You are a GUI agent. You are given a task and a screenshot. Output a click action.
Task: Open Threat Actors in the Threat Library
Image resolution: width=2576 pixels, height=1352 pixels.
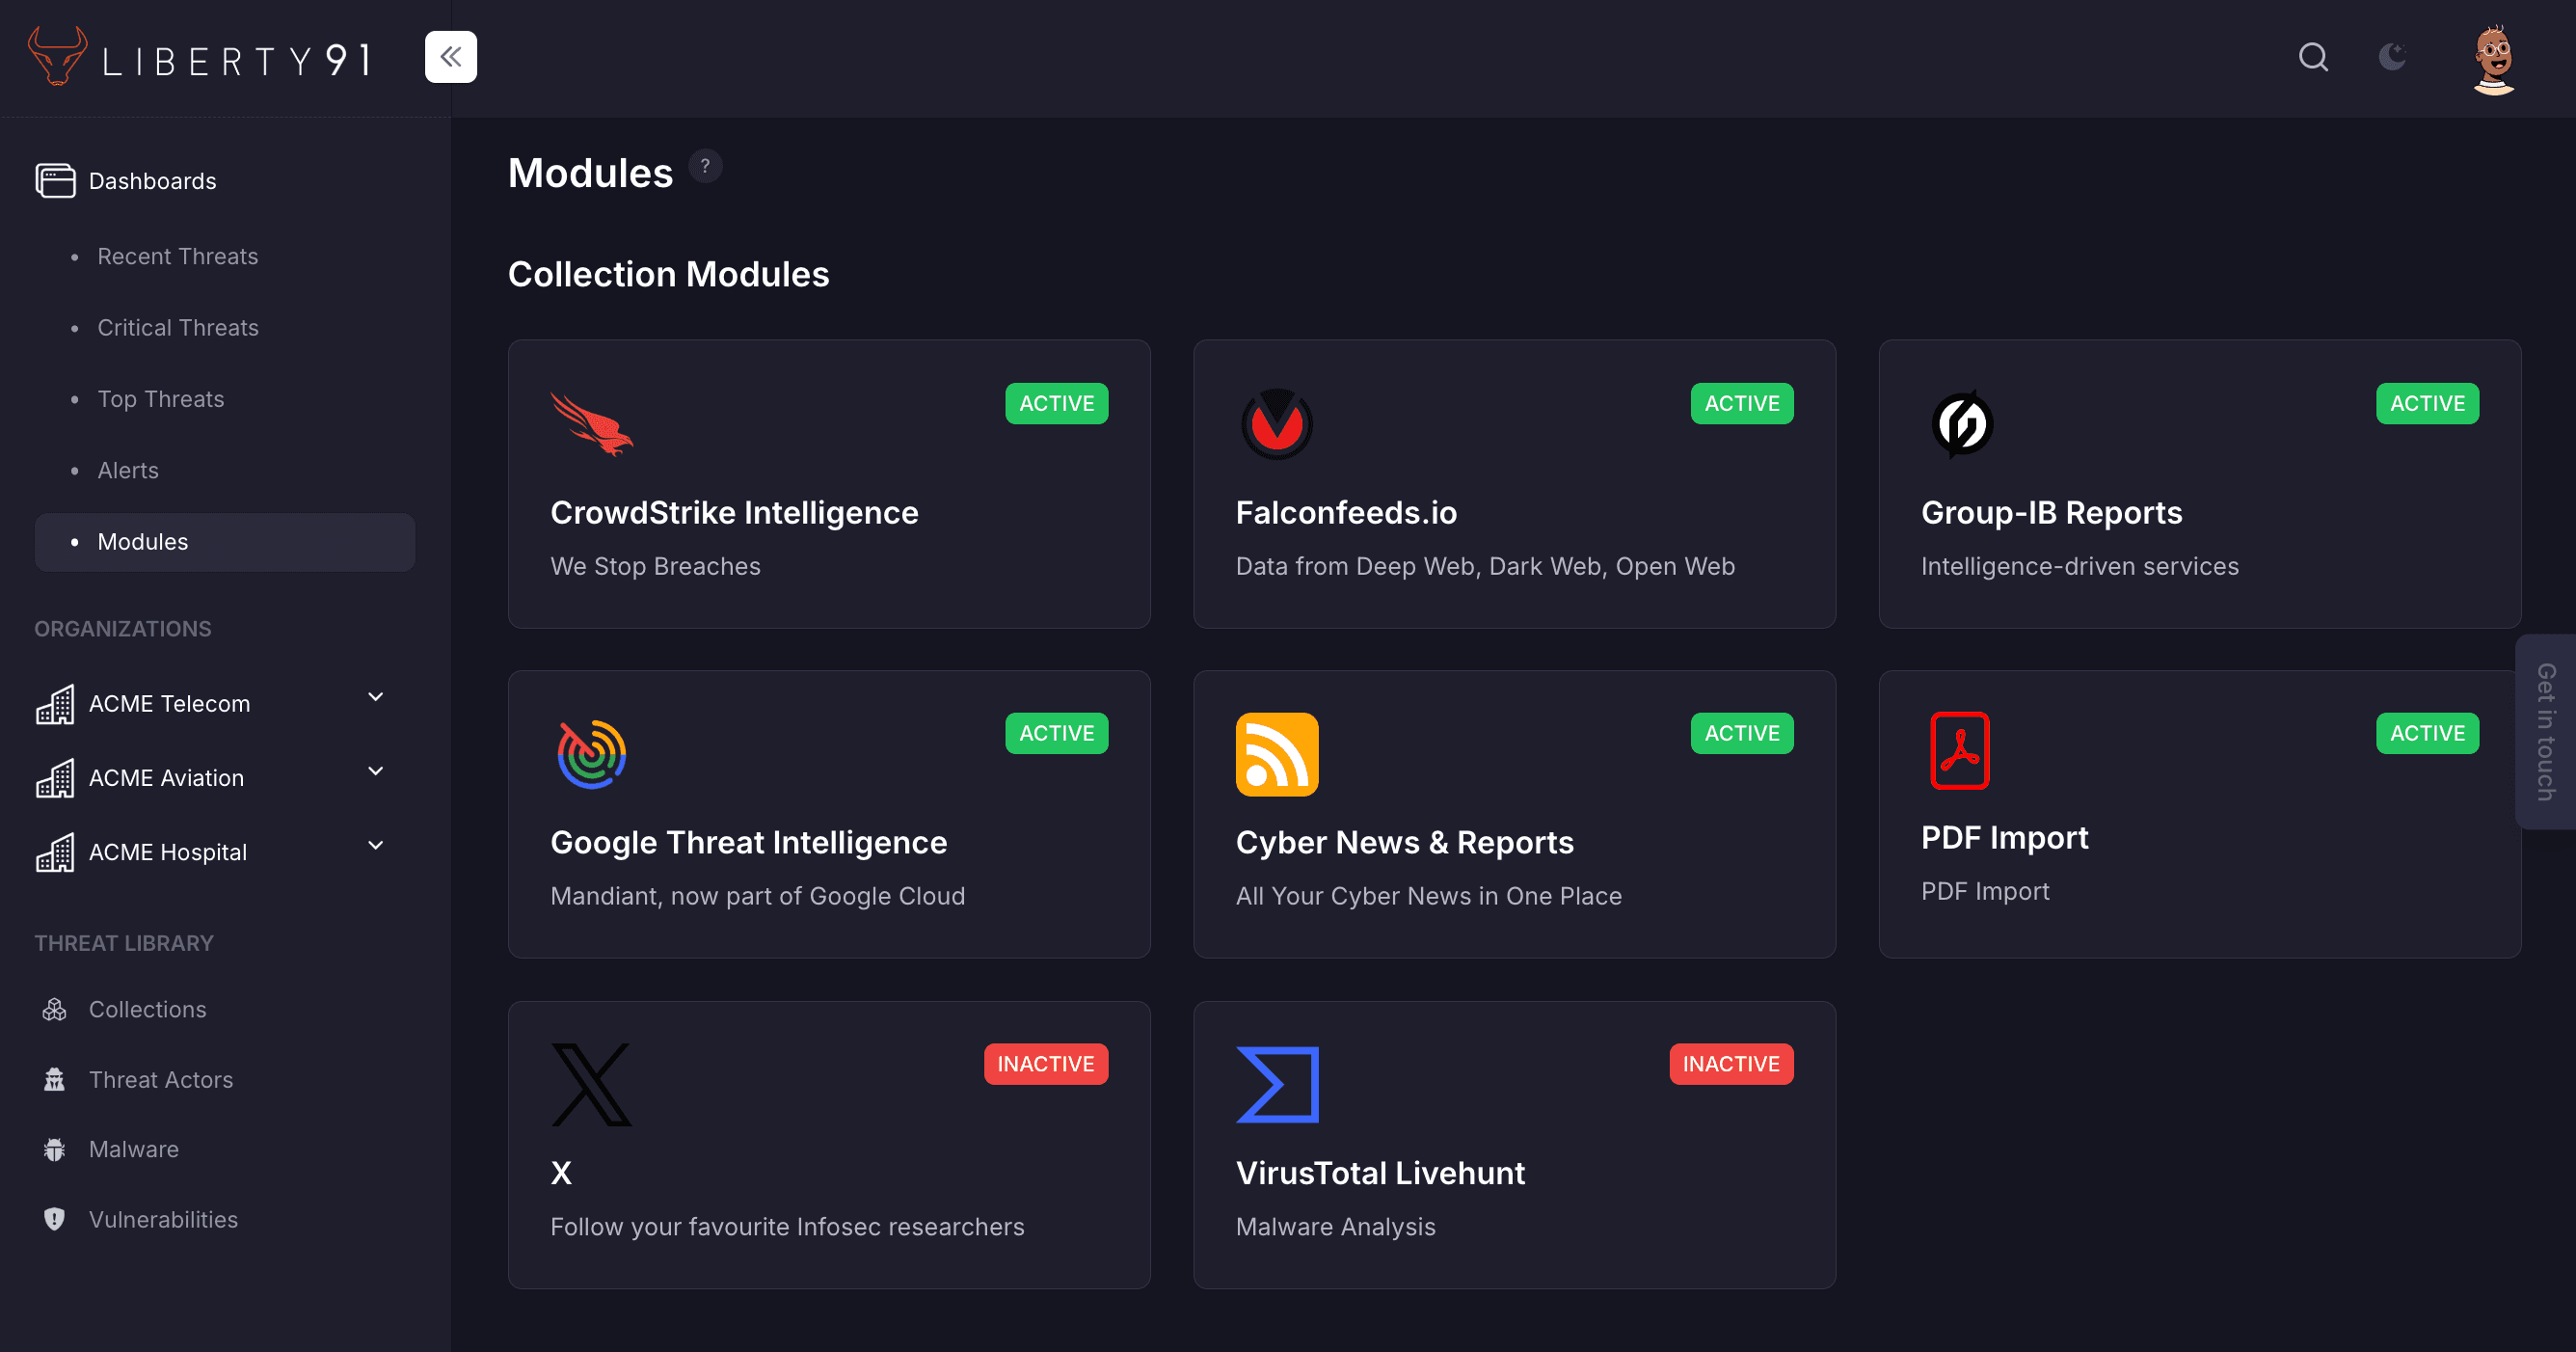(160, 1079)
